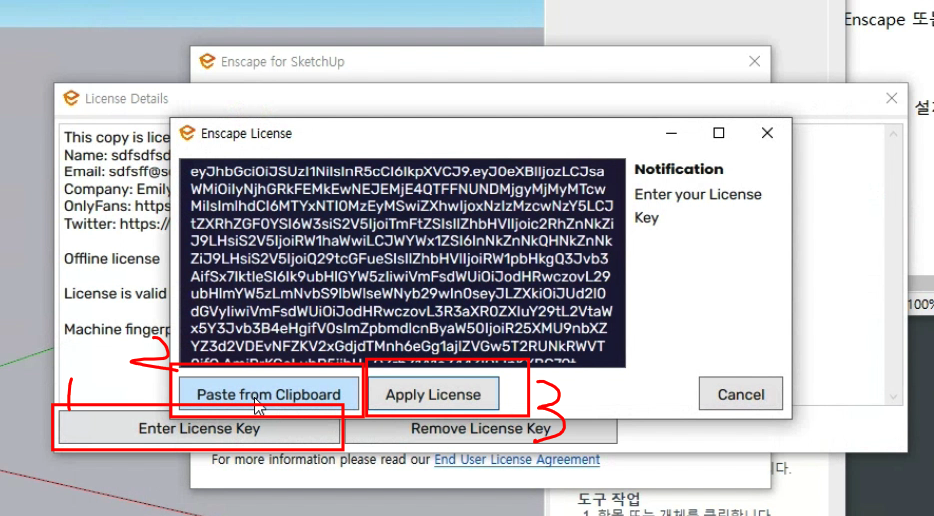Click 'Enter your License Key' text
934x516 pixels.
point(698,206)
